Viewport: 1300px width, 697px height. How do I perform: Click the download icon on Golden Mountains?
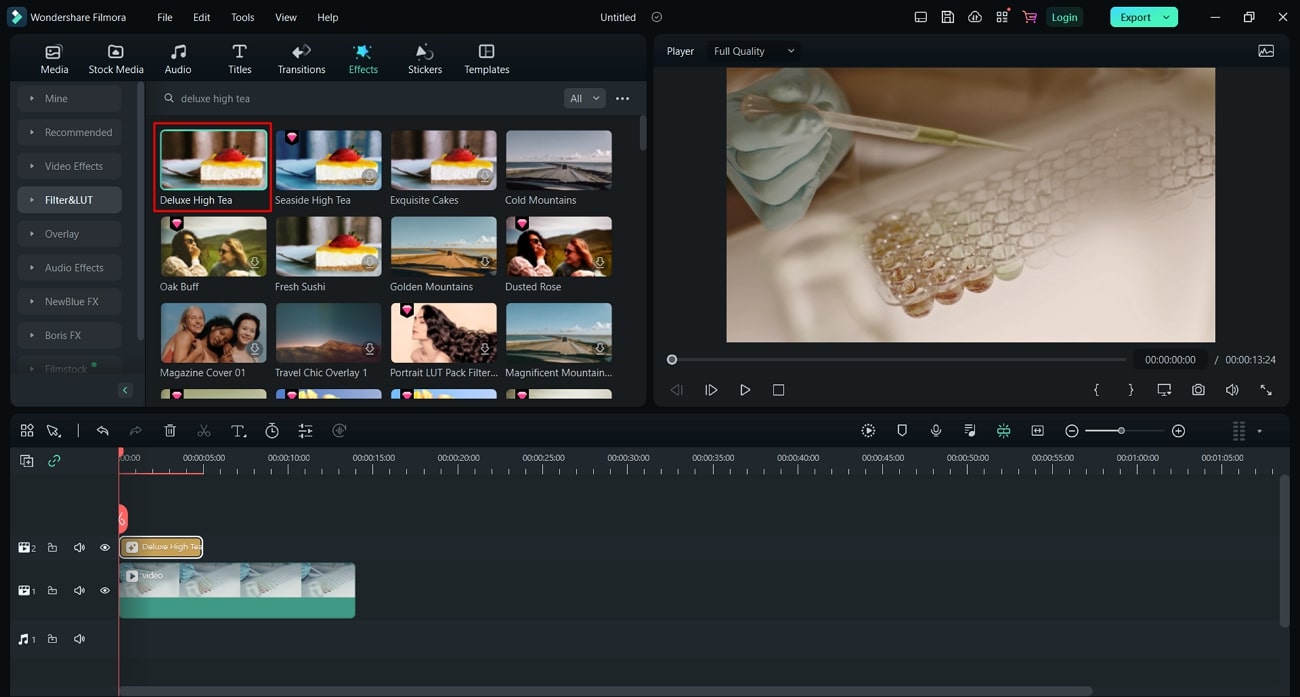485,263
